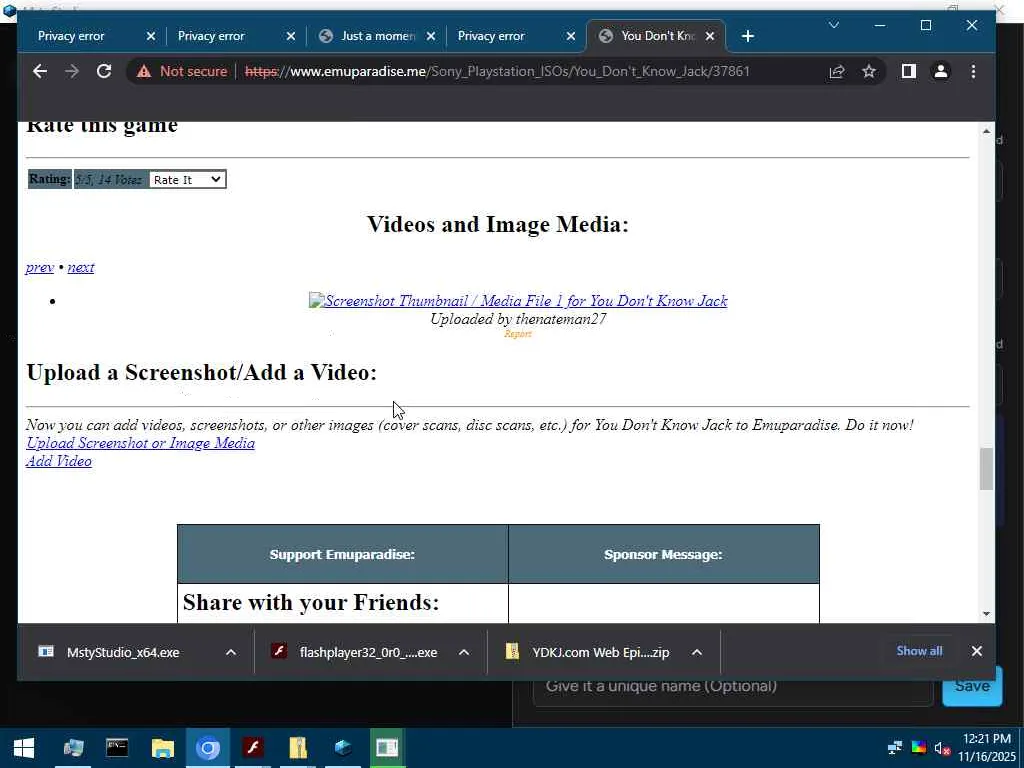This screenshot has width=1024, height=768.
Task: Close the Just a moment tab
Action: [431, 36]
